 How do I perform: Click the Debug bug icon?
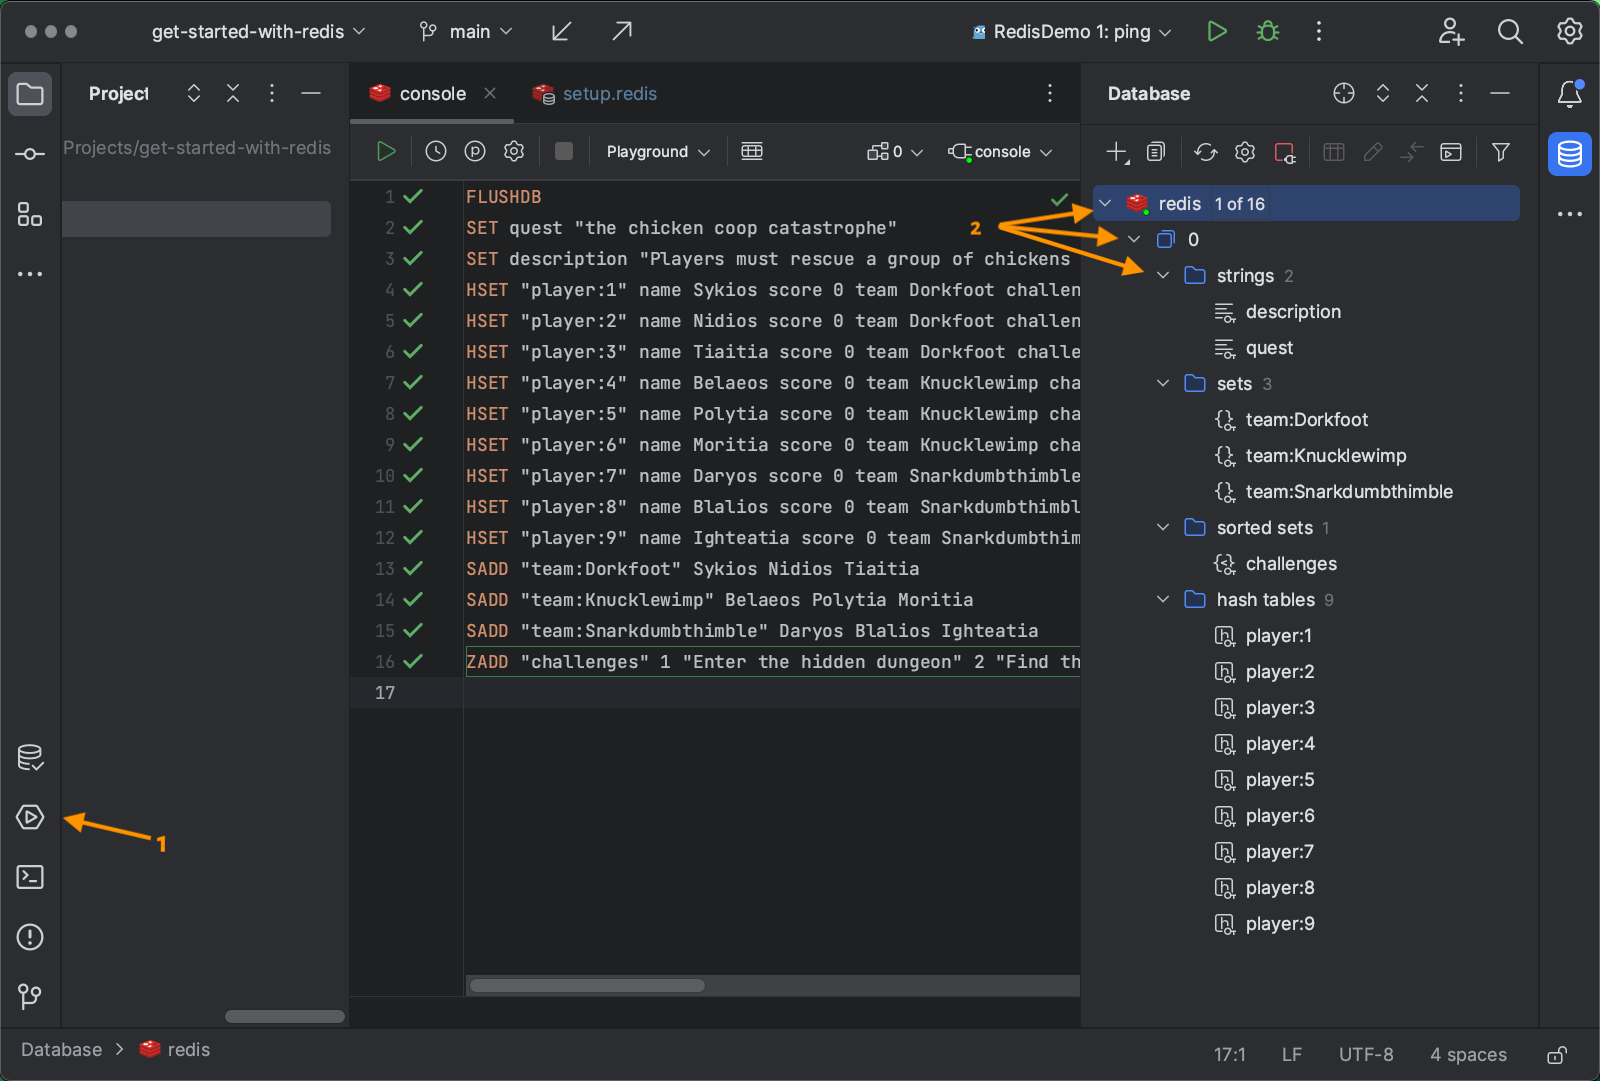coord(1268,32)
